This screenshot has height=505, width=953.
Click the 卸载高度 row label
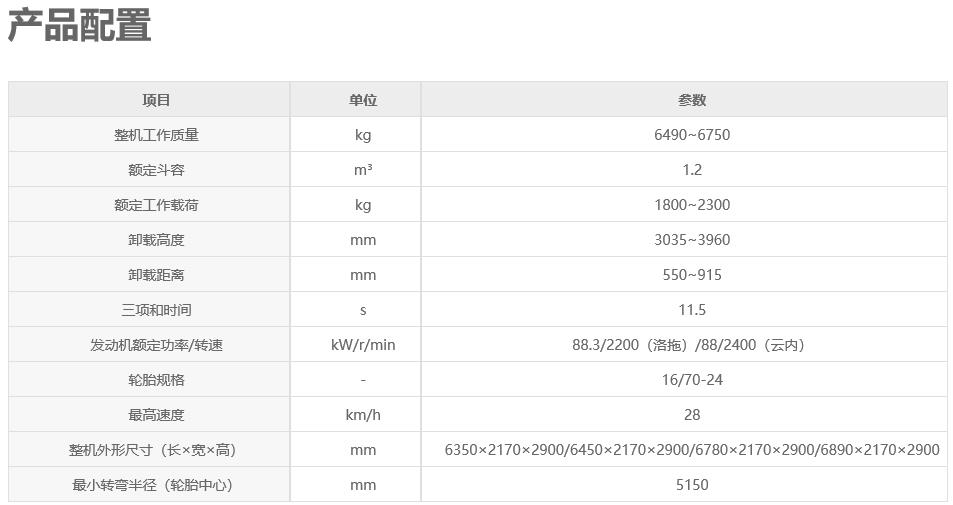click(x=156, y=240)
